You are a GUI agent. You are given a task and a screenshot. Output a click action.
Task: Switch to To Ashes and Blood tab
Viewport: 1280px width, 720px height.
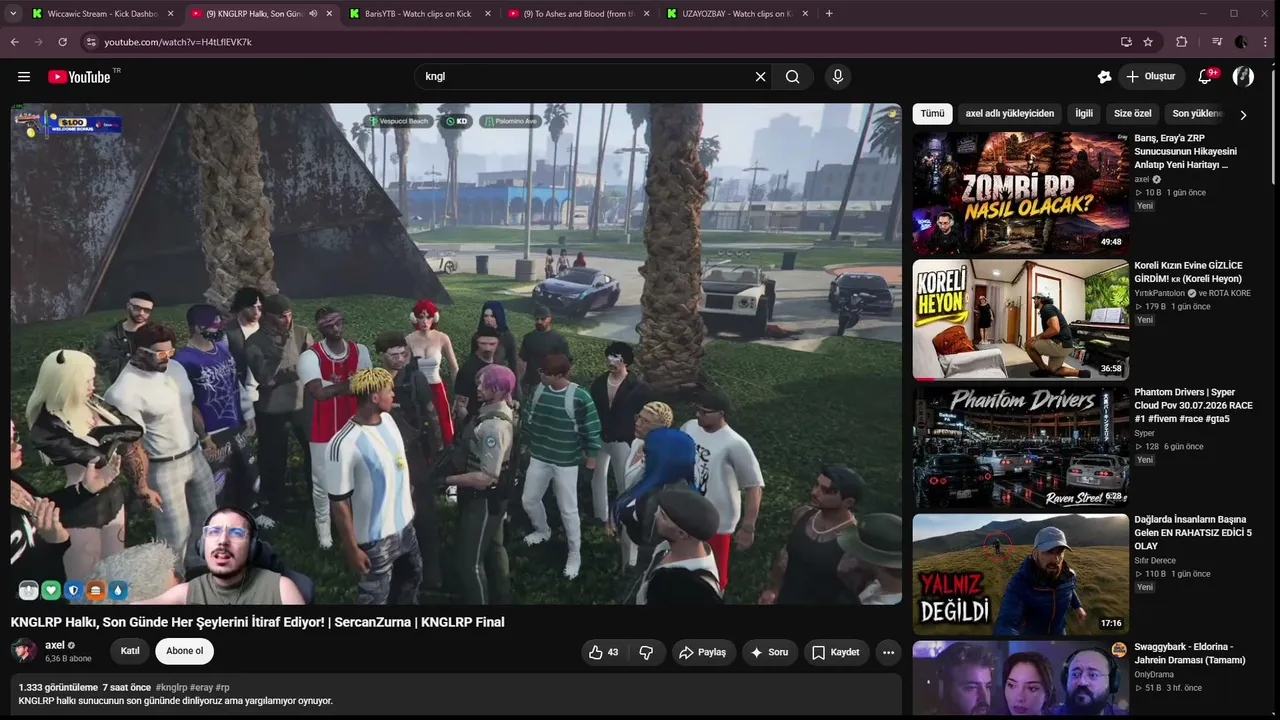tap(578, 14)
